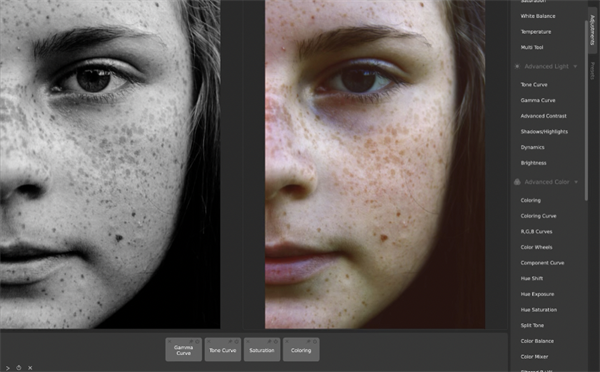Pin the Coloring adjustment chip
The height and width of the screenshot is (372, 600).
click(x=308, y=341)
